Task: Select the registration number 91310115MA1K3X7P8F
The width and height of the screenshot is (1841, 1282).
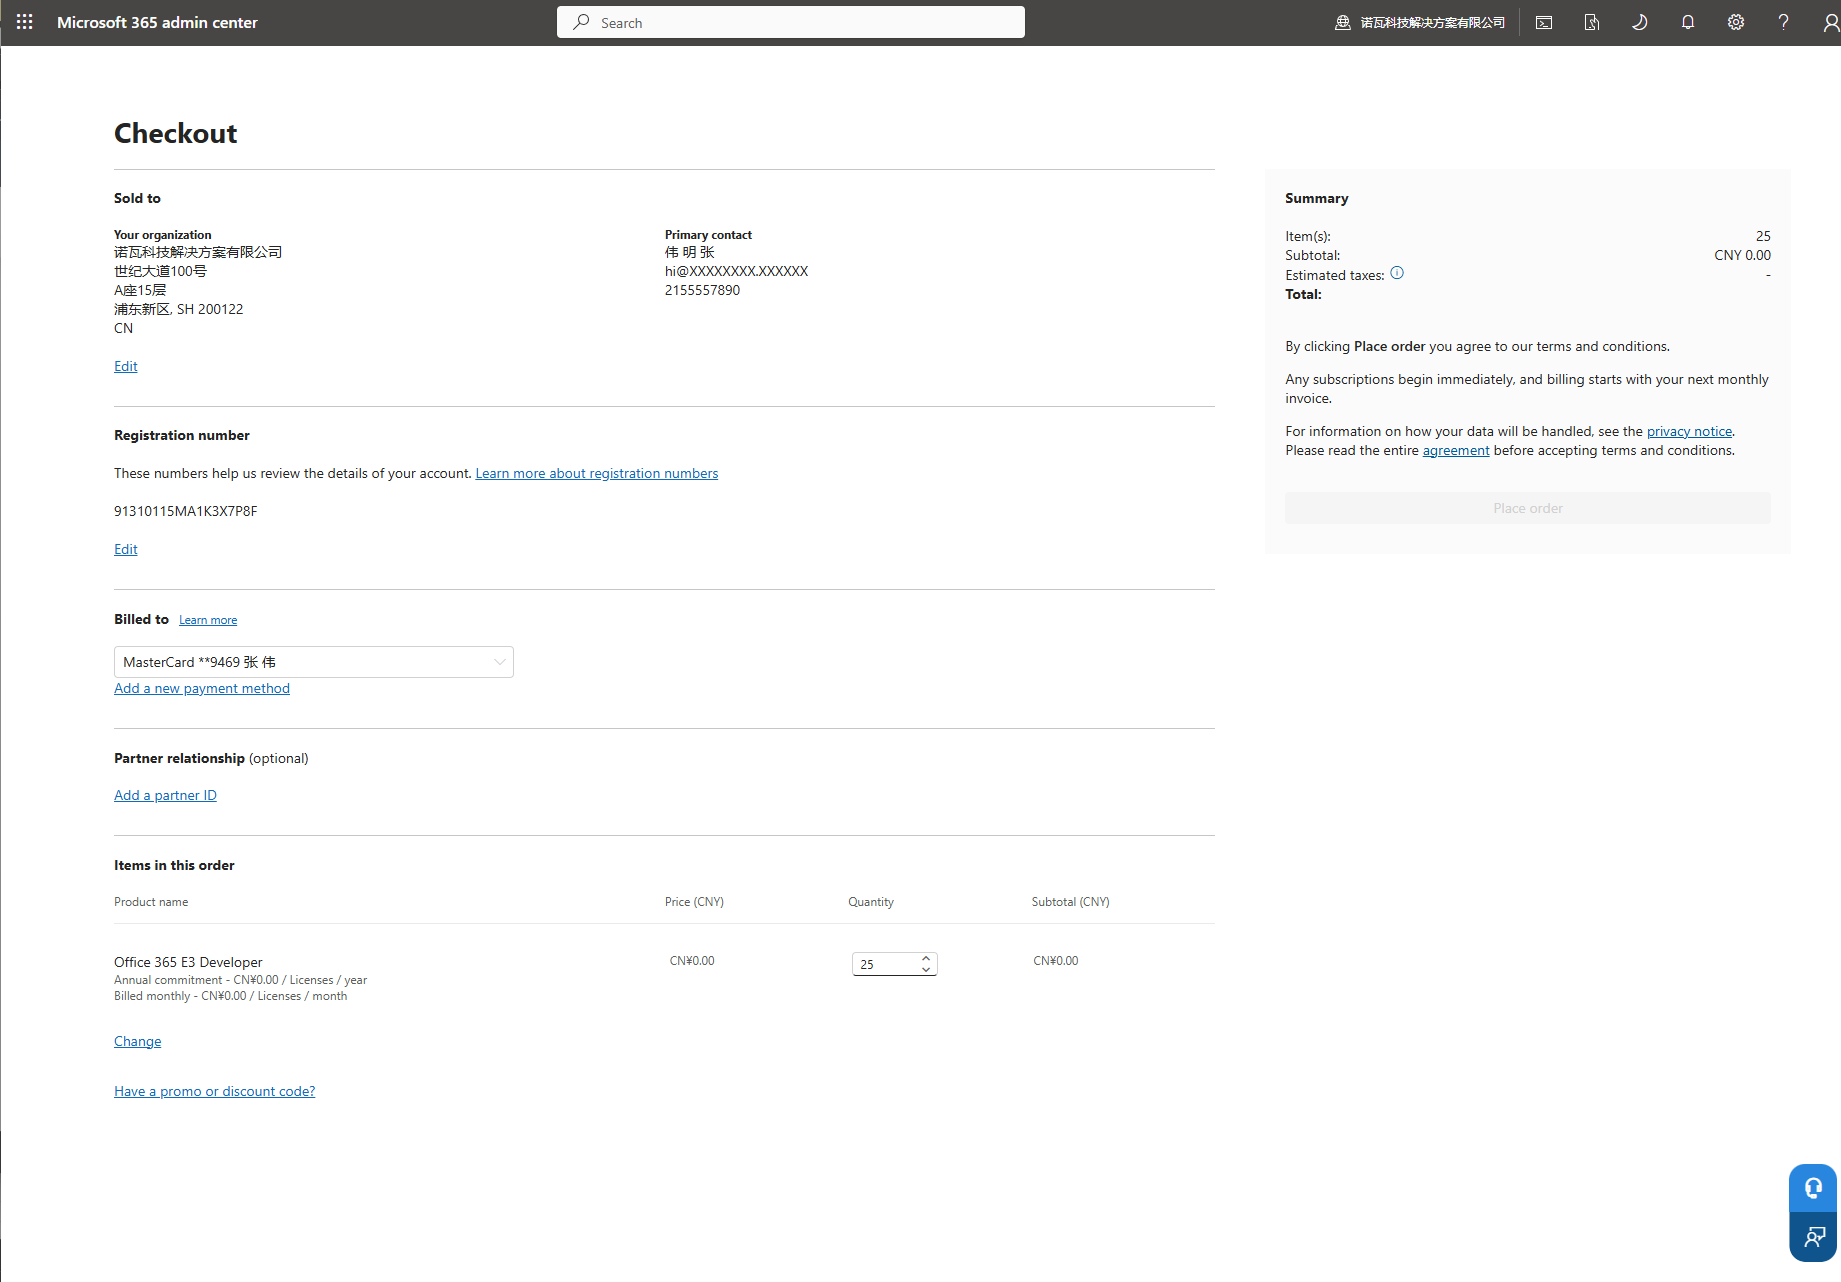Action: click(186, 511)
